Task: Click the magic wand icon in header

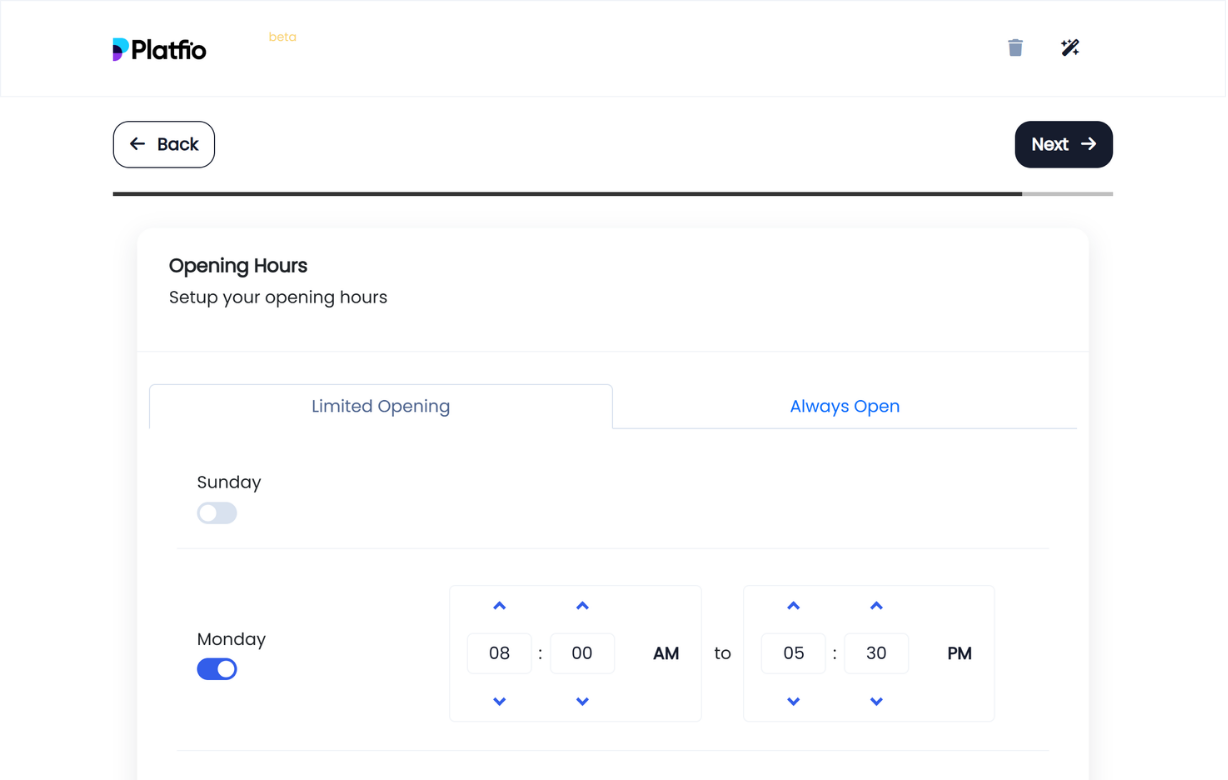Action: tap(1070, 48)
